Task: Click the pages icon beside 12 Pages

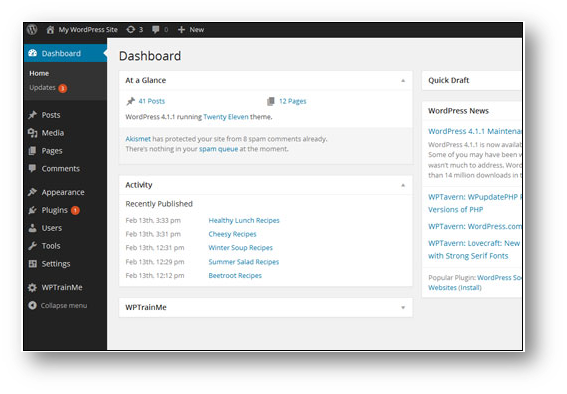Action: pos(271,101)
